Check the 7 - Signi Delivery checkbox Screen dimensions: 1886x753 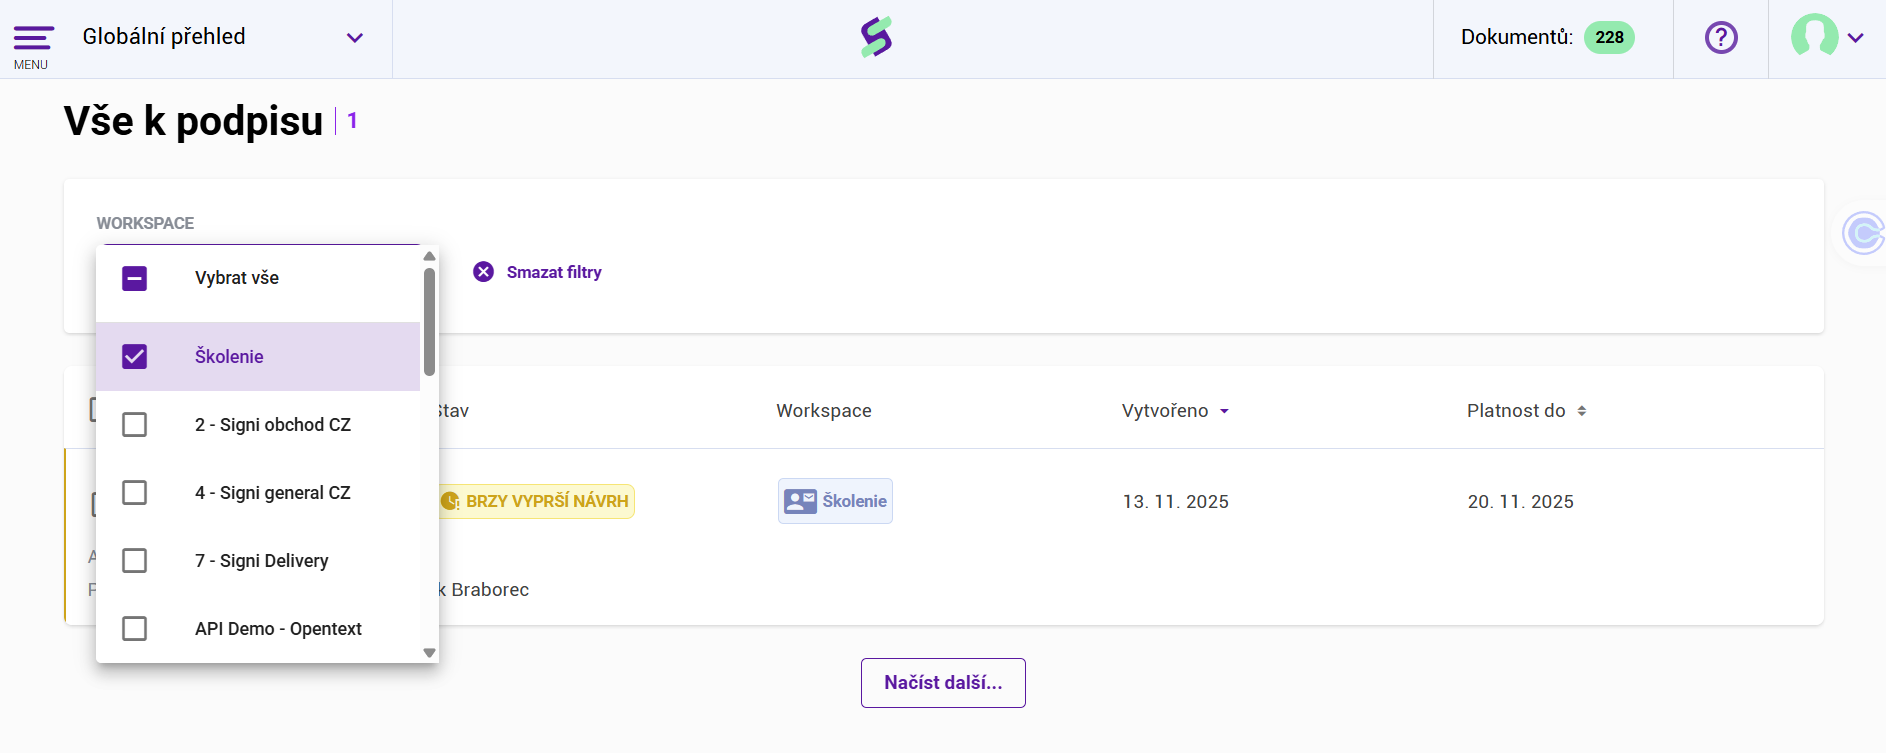pos(134,560)
